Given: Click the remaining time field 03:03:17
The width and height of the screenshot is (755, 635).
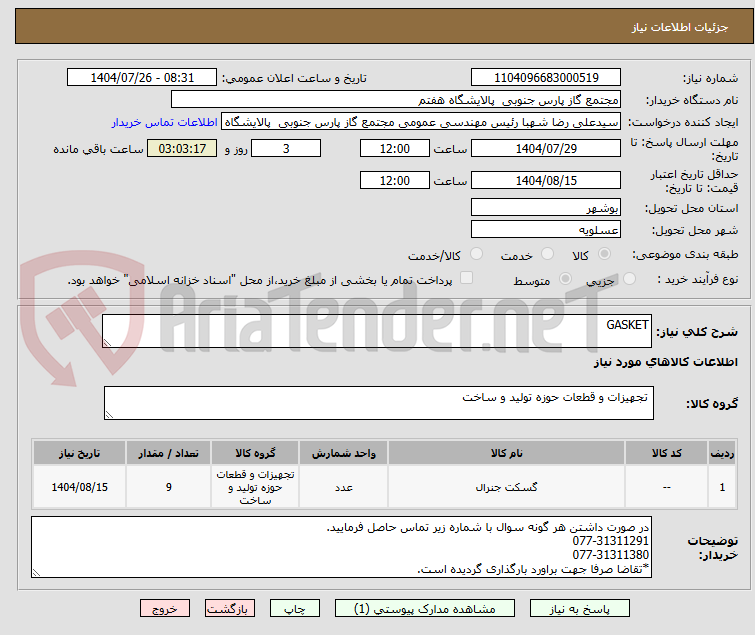Looking at the screenshot, I should coord(182,148).
